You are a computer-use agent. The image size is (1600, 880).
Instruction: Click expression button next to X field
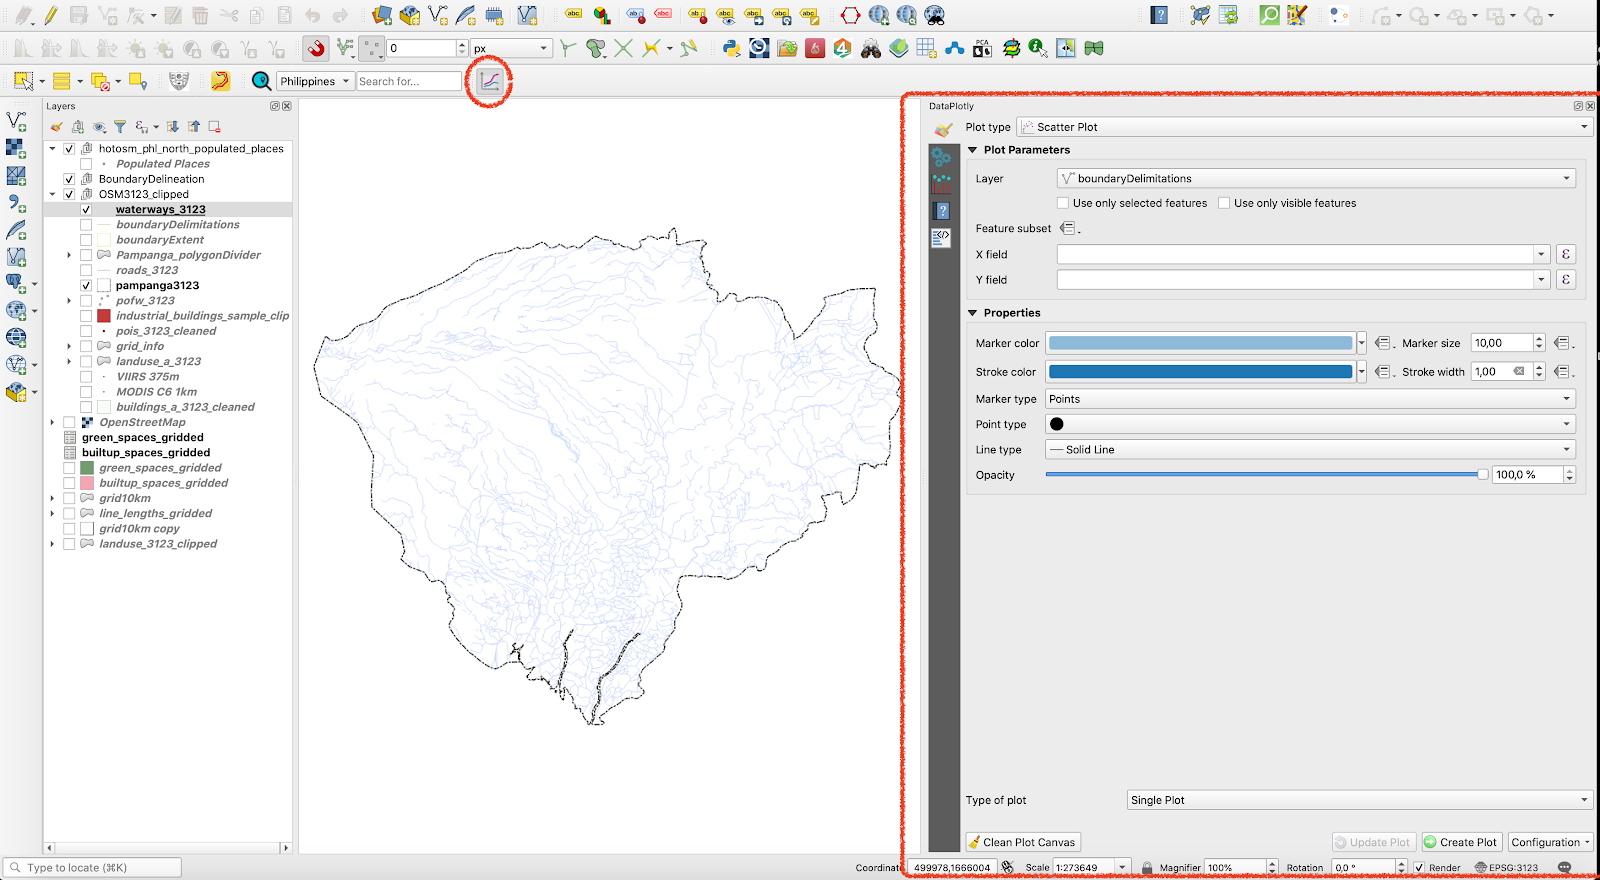click(x=1566, y=254)
